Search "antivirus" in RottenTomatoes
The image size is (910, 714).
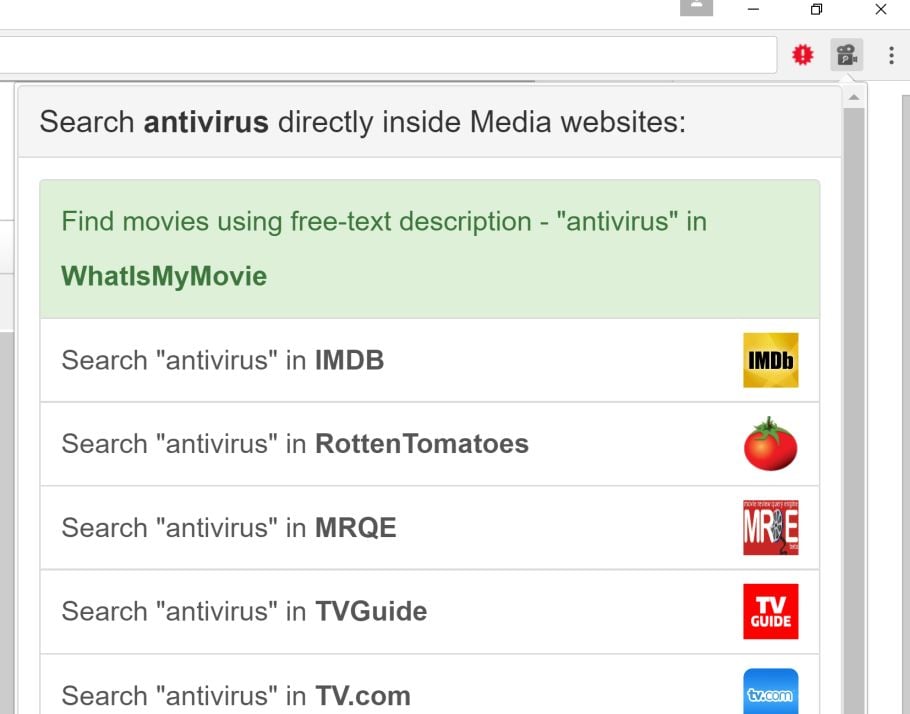(x=294, y=444)
